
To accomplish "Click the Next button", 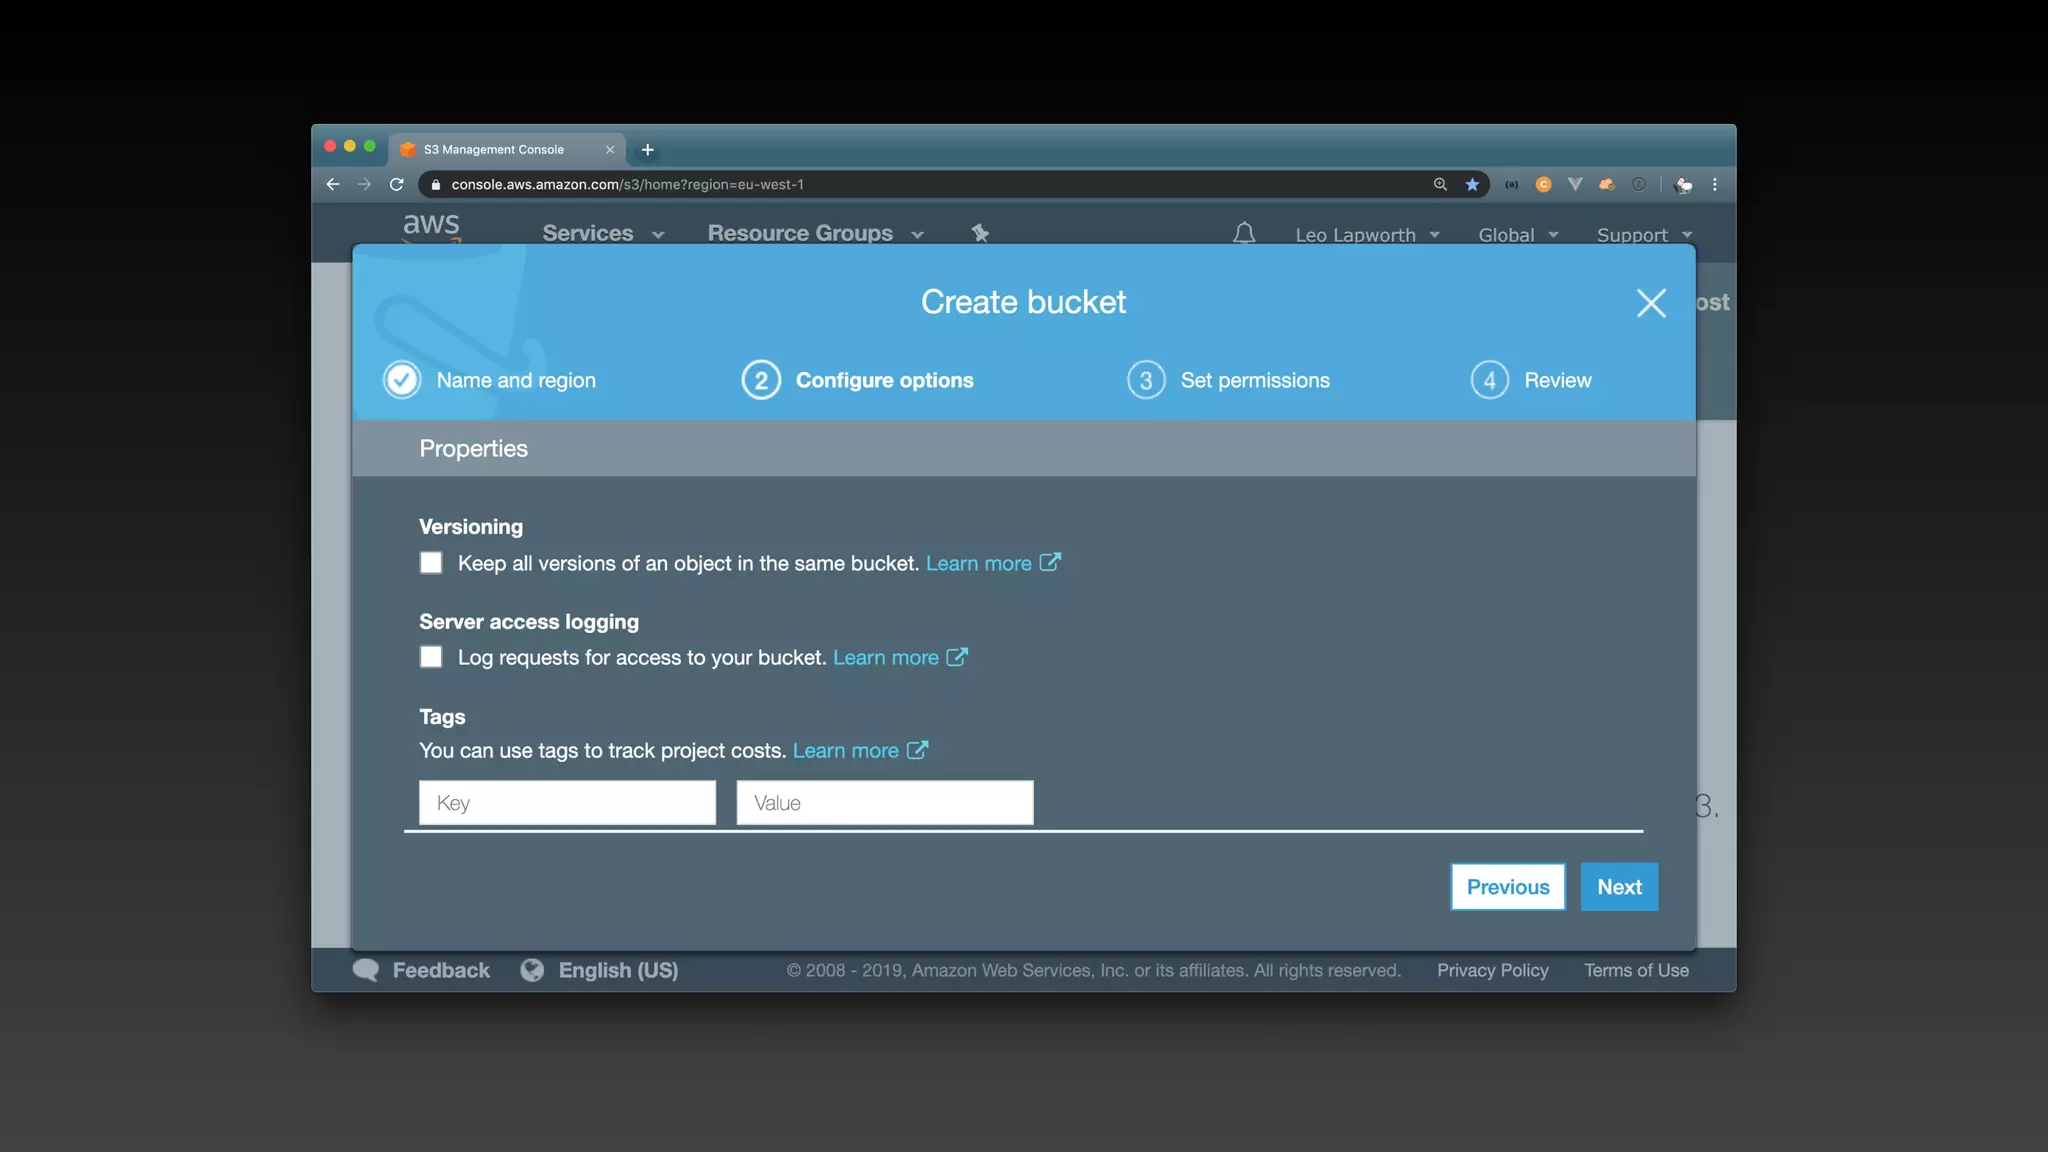I will [x=1619, y=887].
